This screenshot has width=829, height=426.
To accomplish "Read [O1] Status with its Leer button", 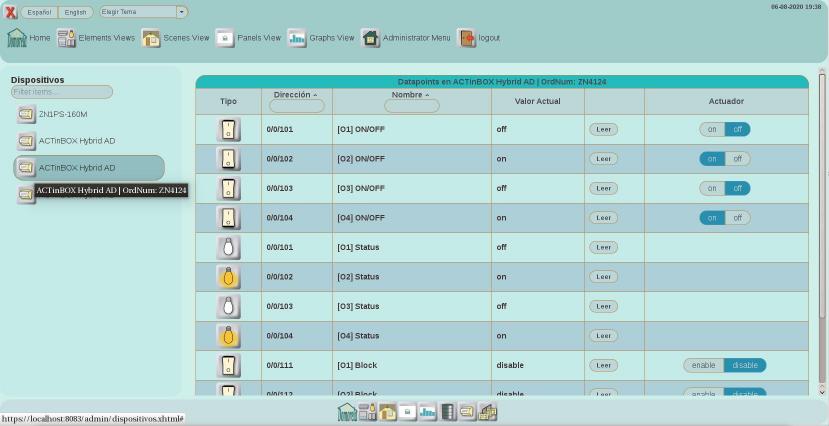I will [x=604, y=247].
